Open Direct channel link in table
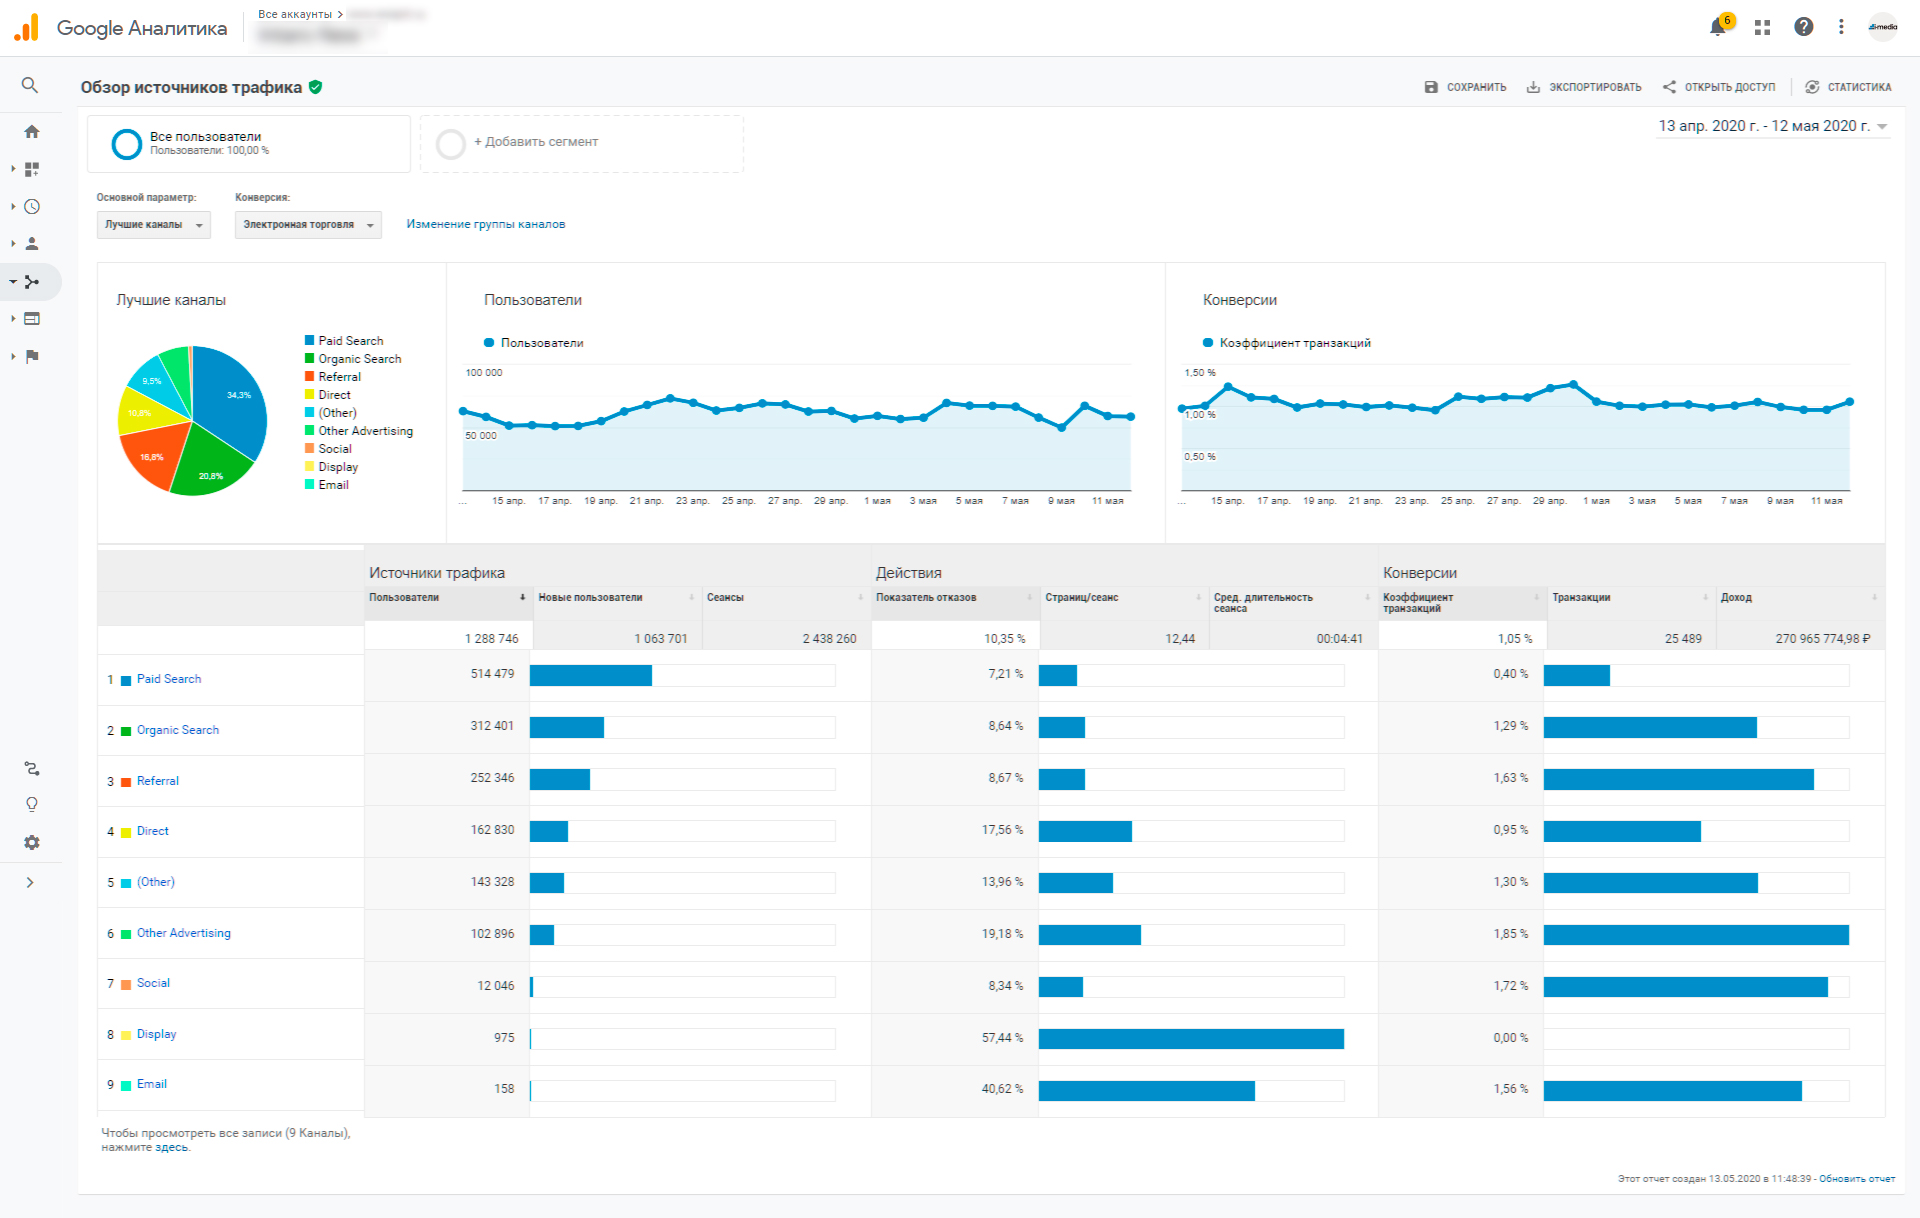The height and width of the screenshot is (1218, 1920). (x=153, y=831)
